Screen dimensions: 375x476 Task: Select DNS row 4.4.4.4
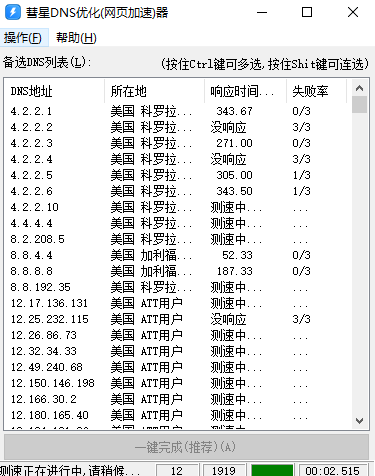(x=177, y=223)
